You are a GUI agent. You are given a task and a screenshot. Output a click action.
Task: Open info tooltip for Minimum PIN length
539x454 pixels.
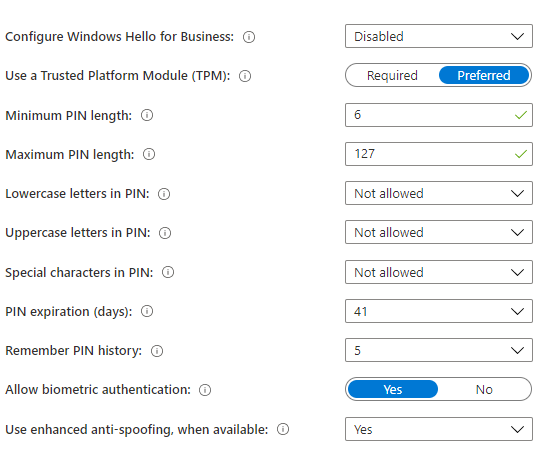[147, 115]
